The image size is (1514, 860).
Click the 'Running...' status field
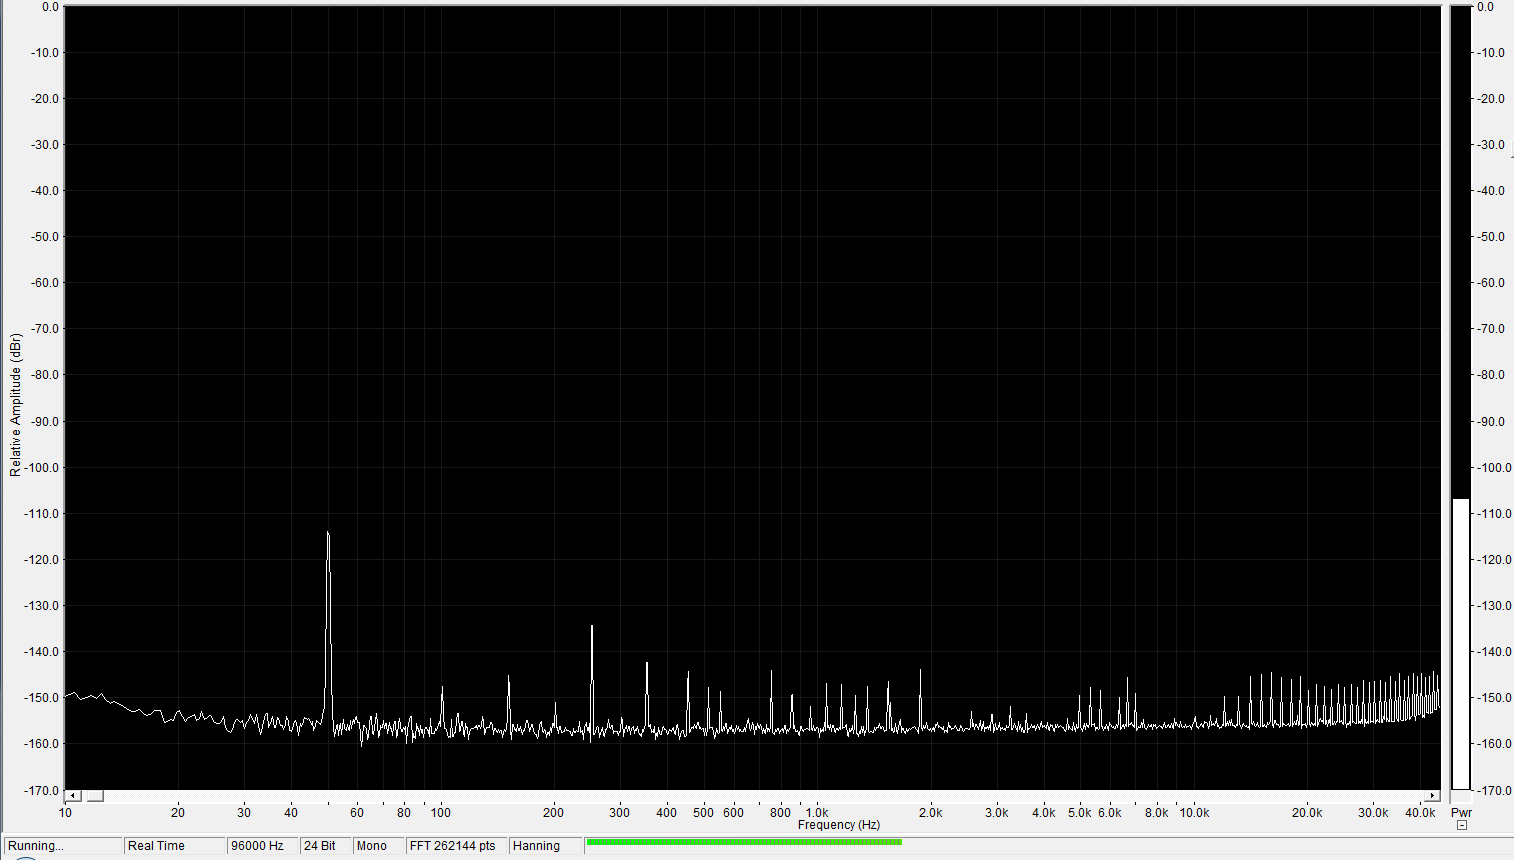pyautogui.click(x=63, y=846)
